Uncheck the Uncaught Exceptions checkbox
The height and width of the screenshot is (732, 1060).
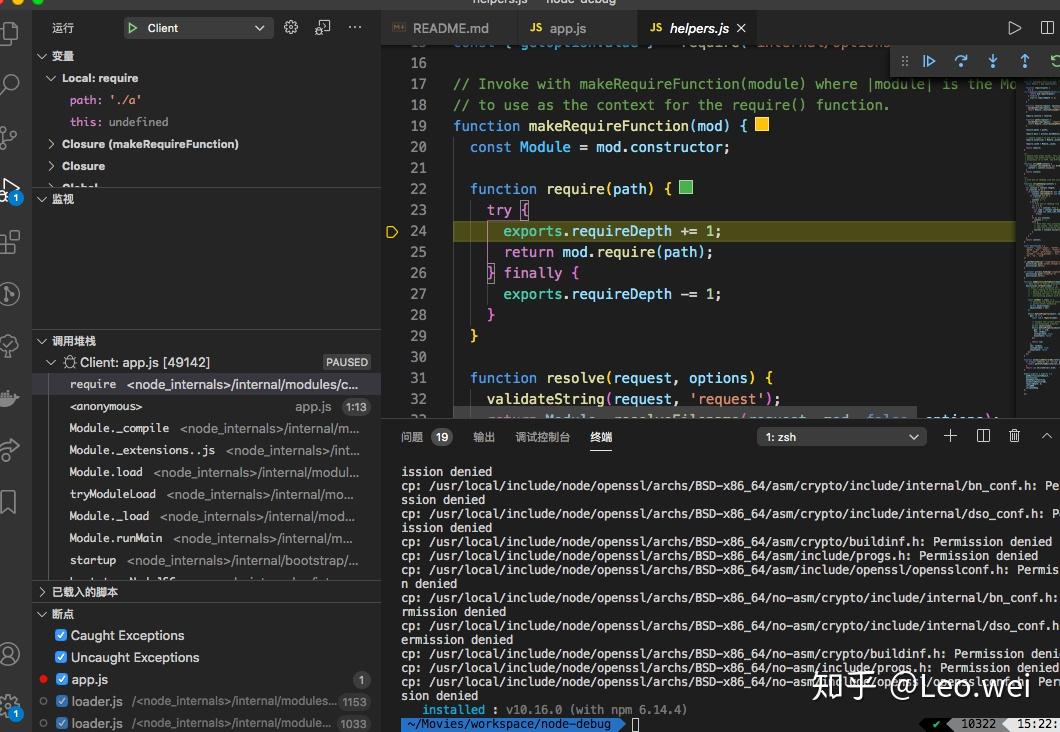[x=61, y=657]
